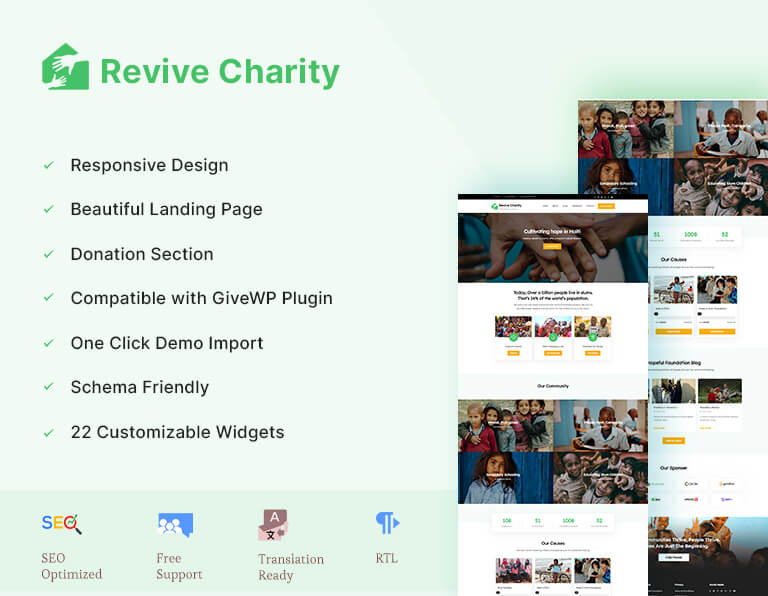Click the checkmark beside GiveWP Plugin line

pos(48,298)
